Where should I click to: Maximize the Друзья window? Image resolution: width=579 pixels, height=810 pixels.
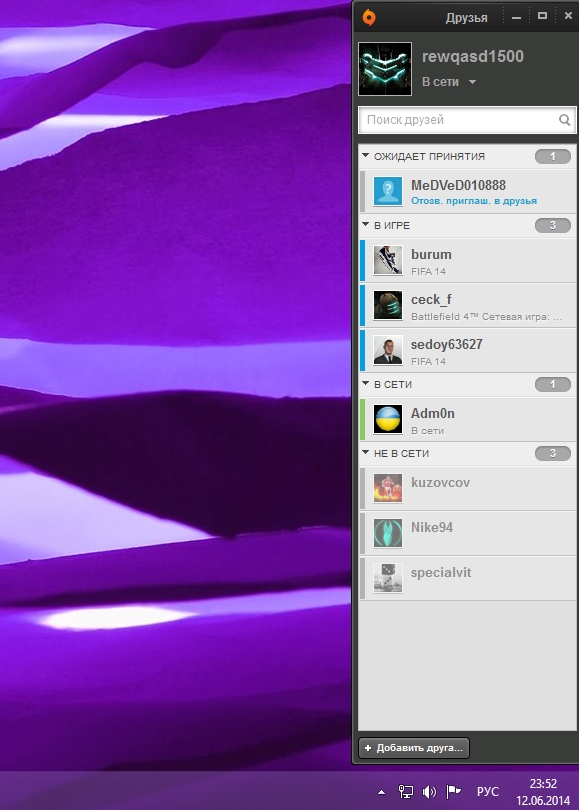point(542,16)
